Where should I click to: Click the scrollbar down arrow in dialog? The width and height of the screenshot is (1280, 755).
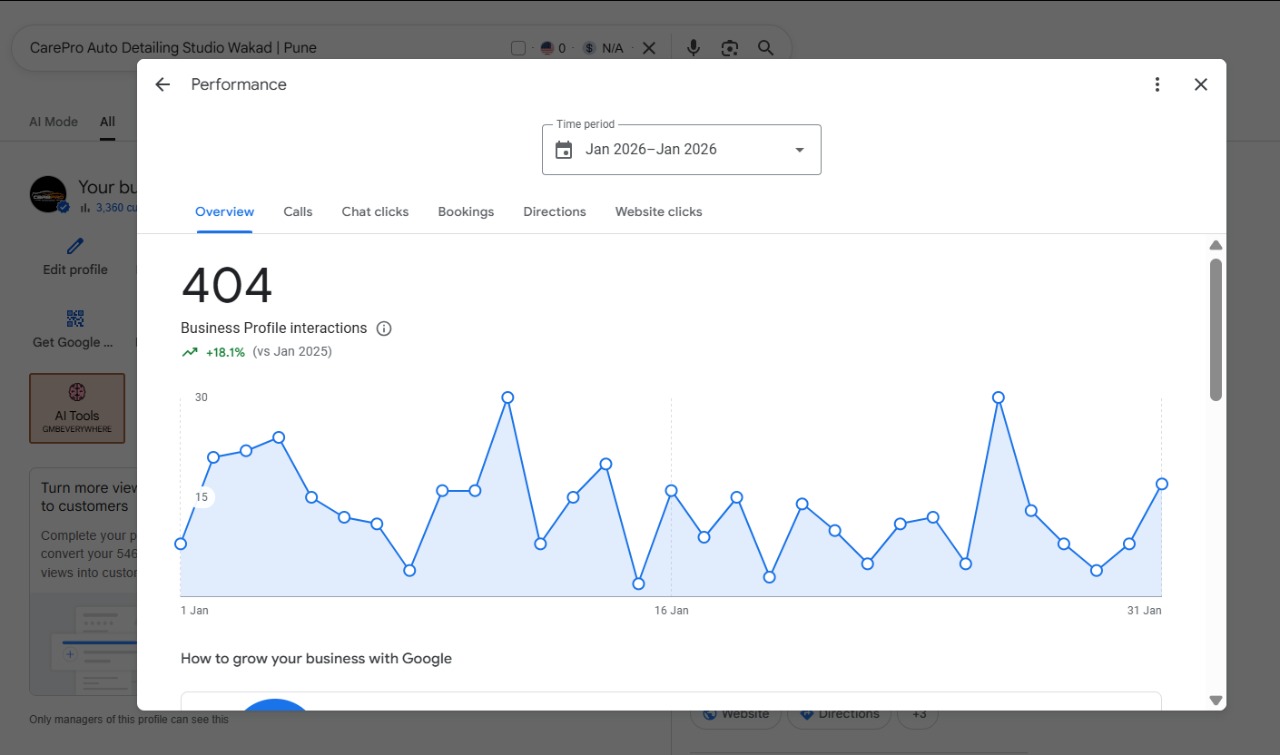tap(1216, 701)
